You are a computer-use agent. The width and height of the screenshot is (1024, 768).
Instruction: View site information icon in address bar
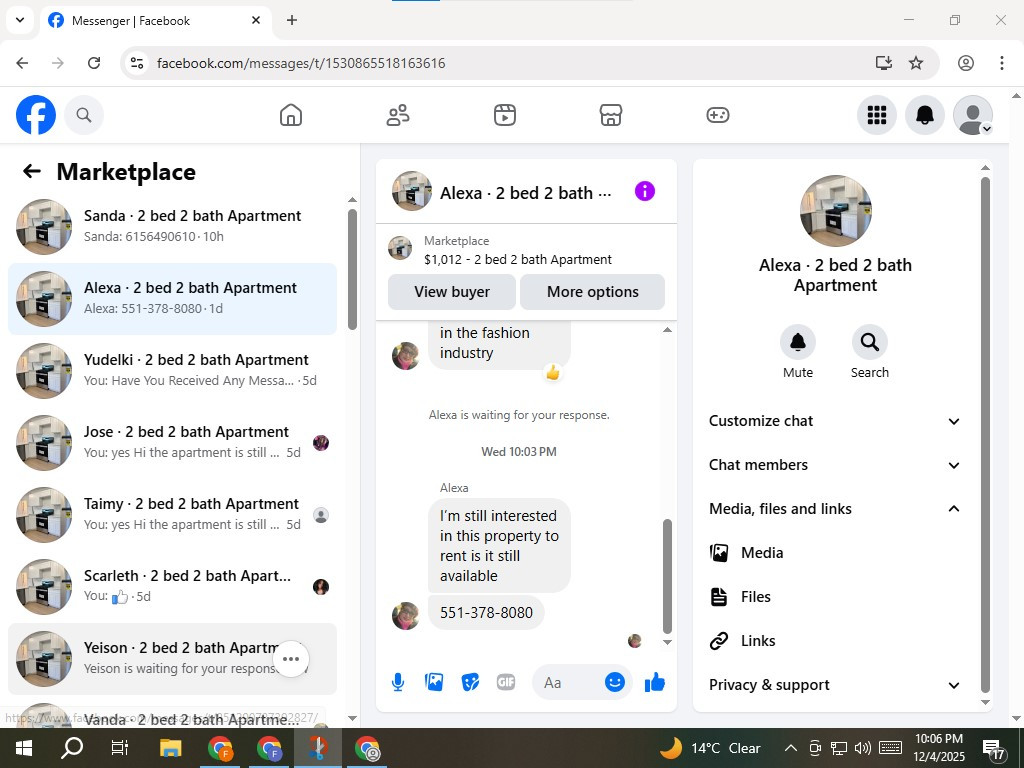tap(136, 63)
